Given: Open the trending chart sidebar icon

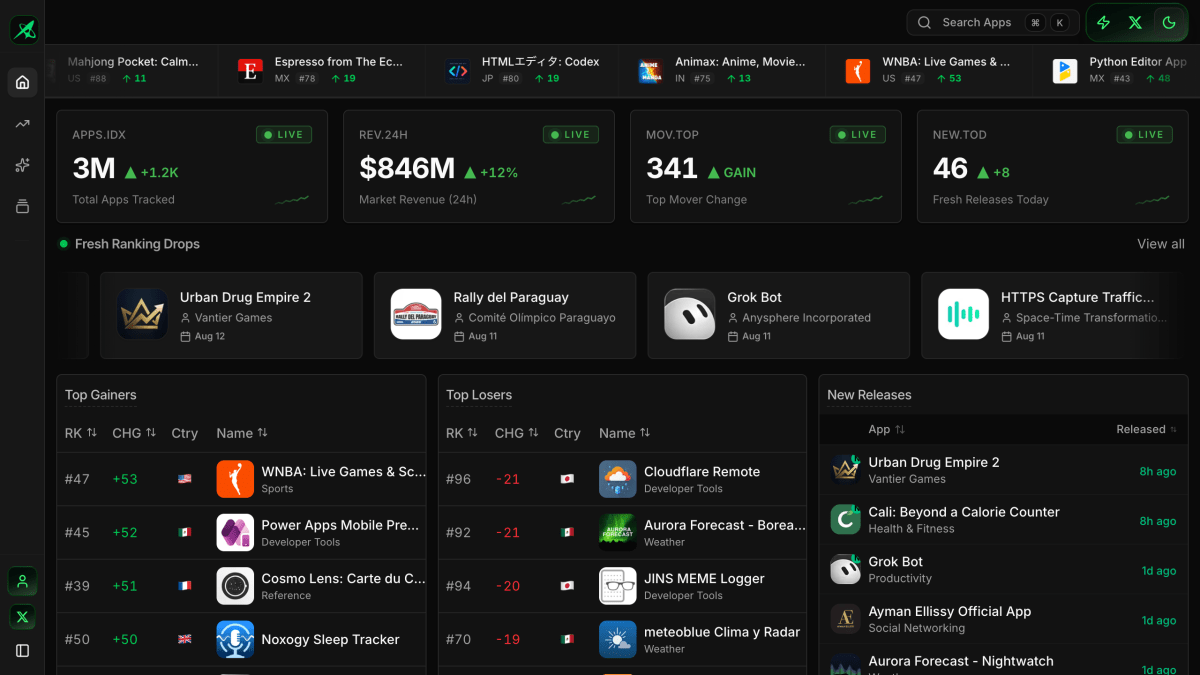Looking at the screenshot, I should tap(23, 124).
